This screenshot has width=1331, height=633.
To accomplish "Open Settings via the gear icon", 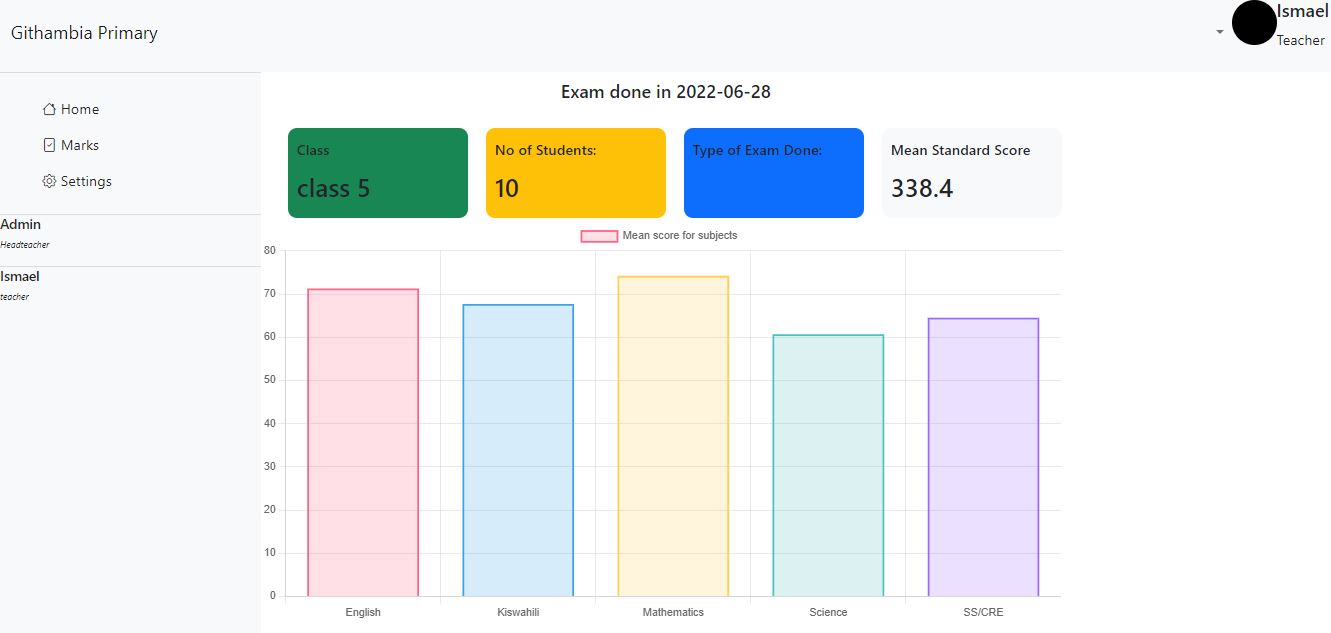I will point(48,181).
